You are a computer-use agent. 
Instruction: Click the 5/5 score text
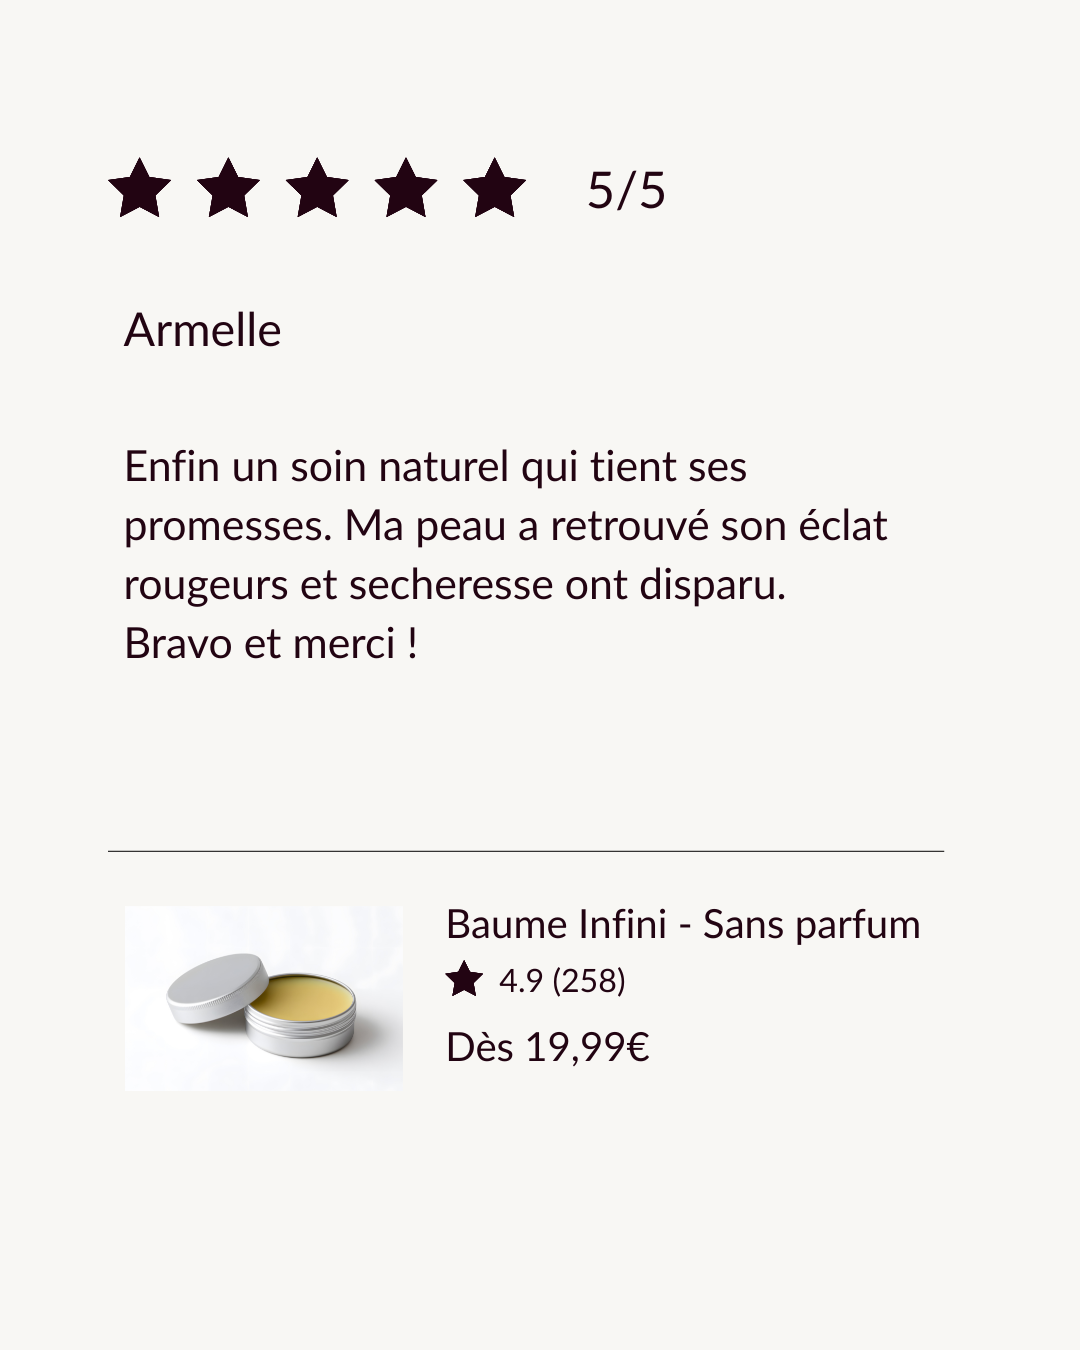point(626,190)
